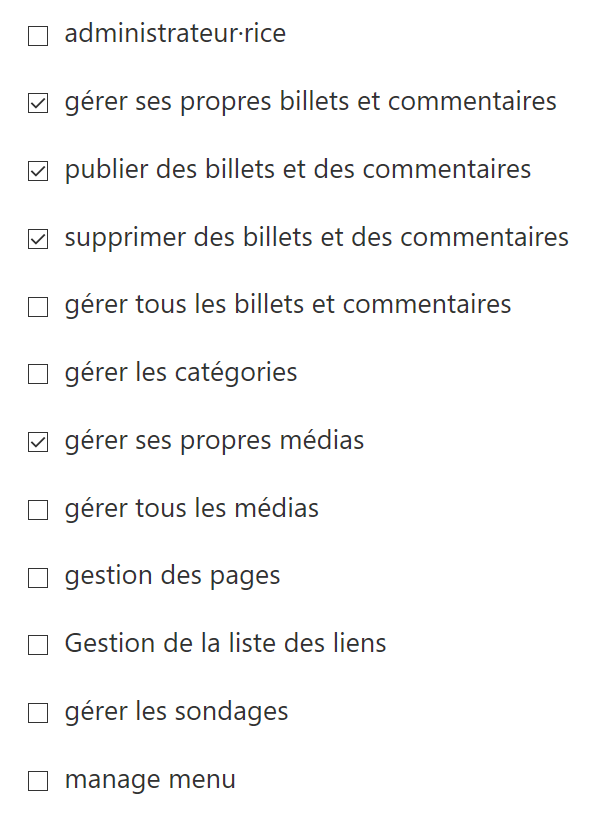
Task: Click the gestion des pages label text
Action: (x=172, y=576)
